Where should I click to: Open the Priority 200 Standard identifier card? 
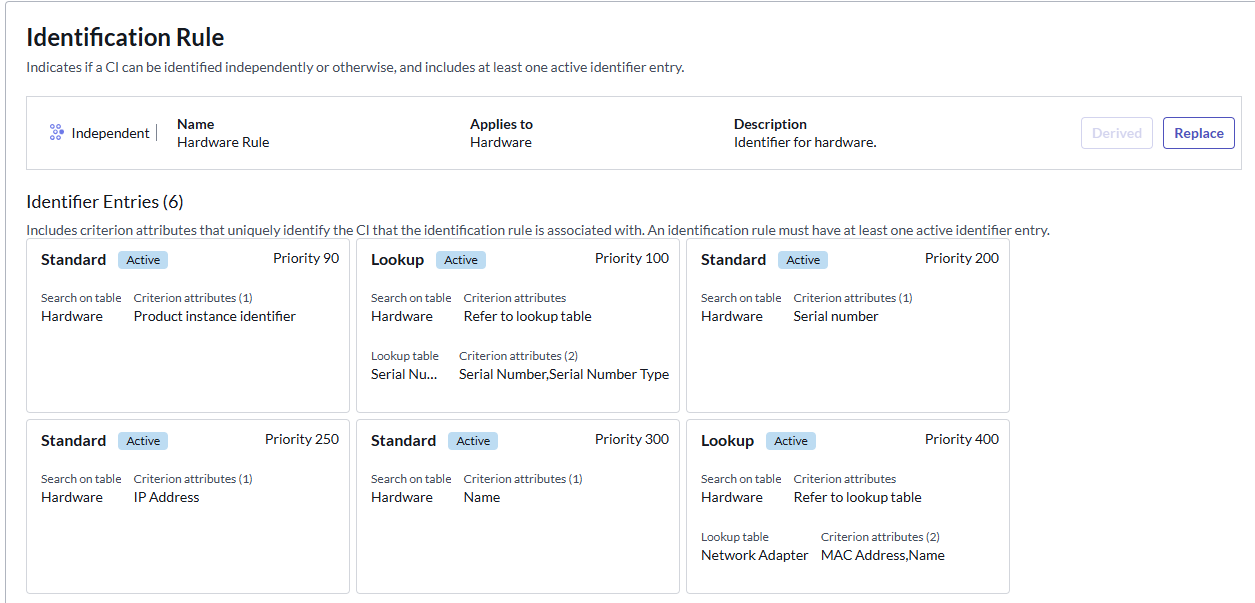(848, 325)
